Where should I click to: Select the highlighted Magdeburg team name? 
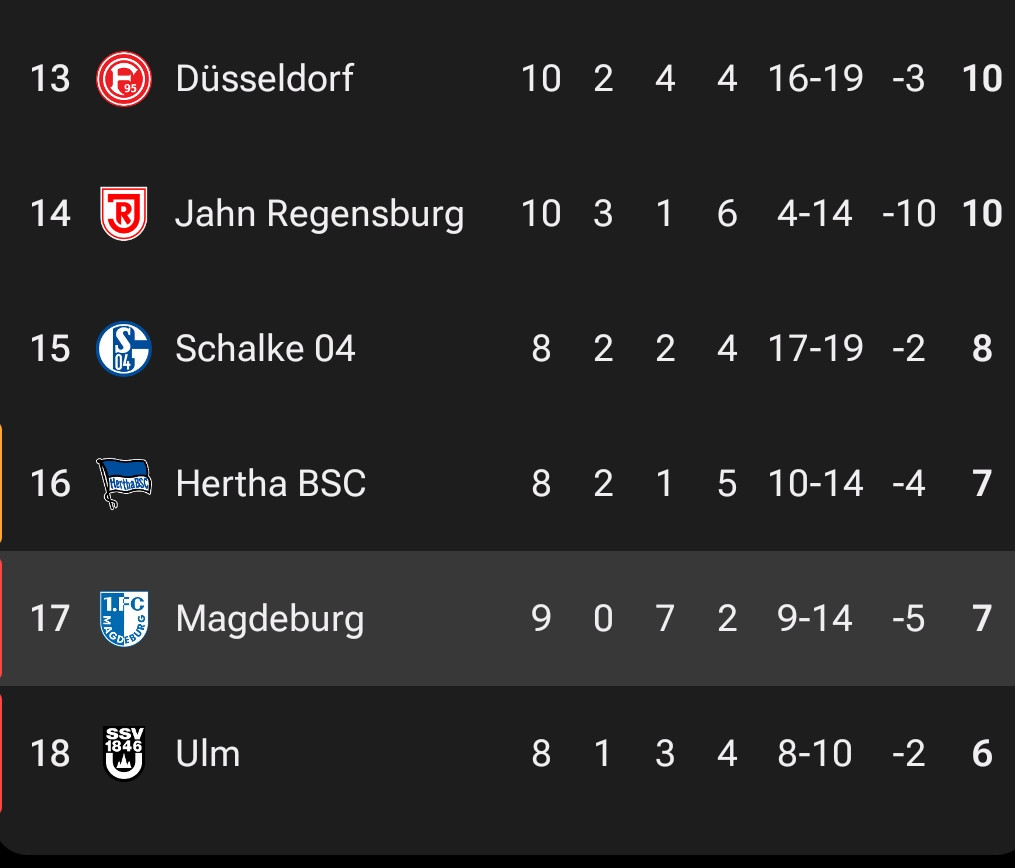click(269, 619)
